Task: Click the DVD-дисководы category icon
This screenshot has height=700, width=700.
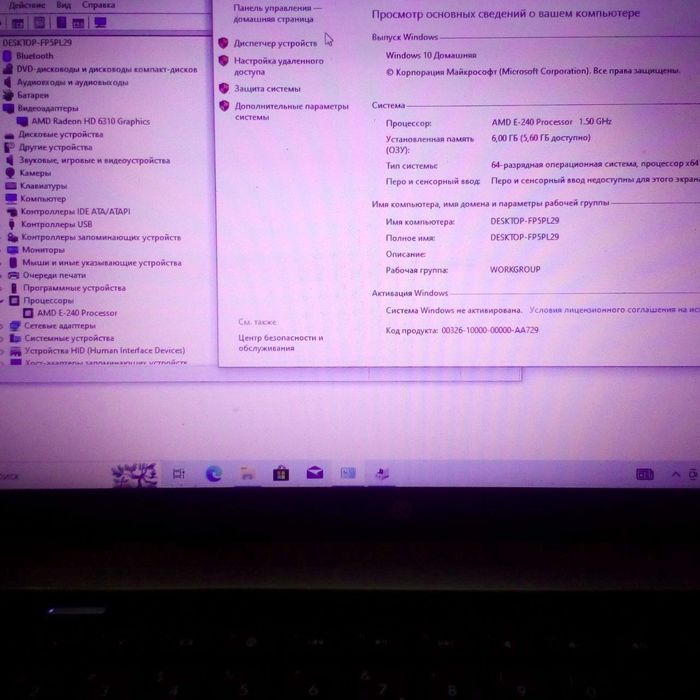Action: pyautogui.click(x=8, y=69)
